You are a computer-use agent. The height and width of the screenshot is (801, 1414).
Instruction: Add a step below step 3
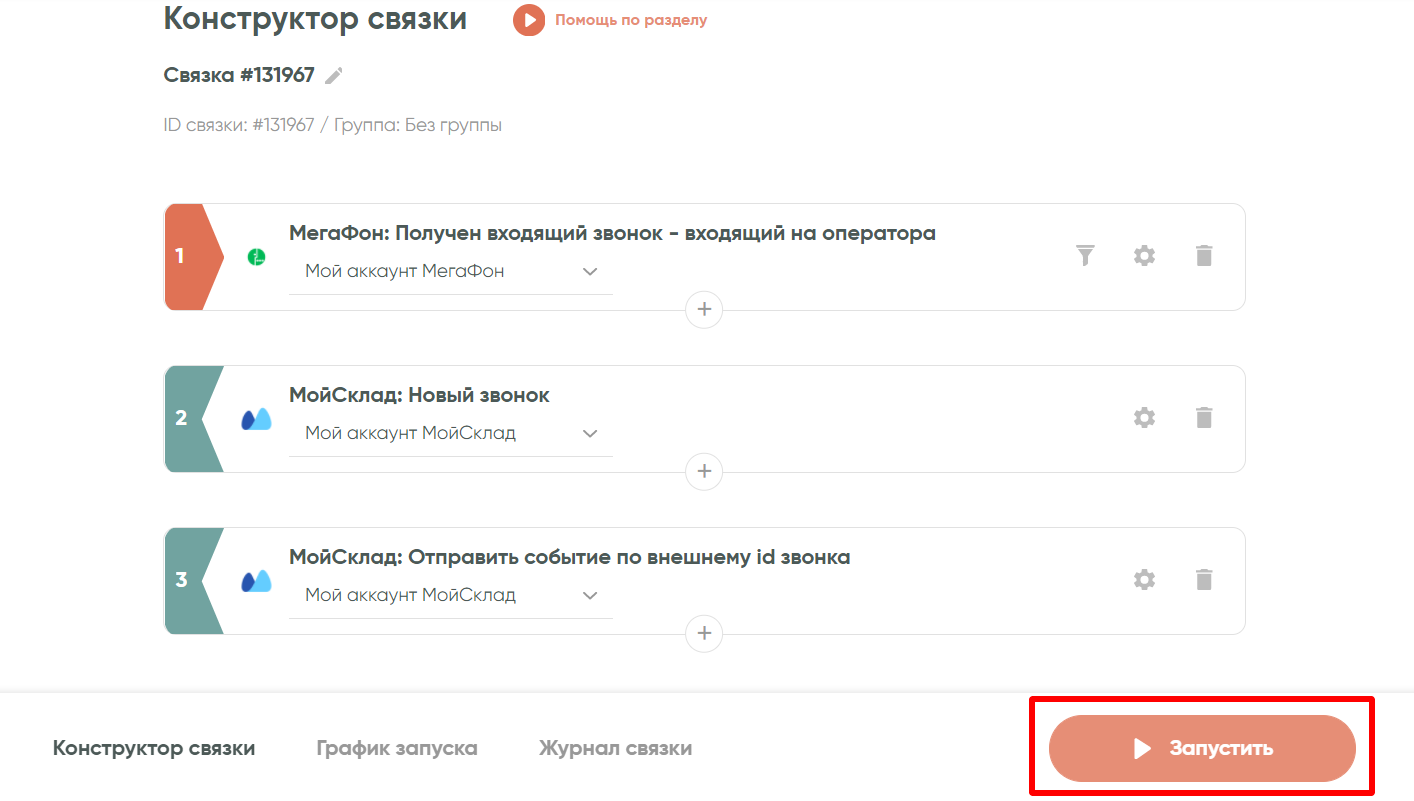click(x=704, y=633)
